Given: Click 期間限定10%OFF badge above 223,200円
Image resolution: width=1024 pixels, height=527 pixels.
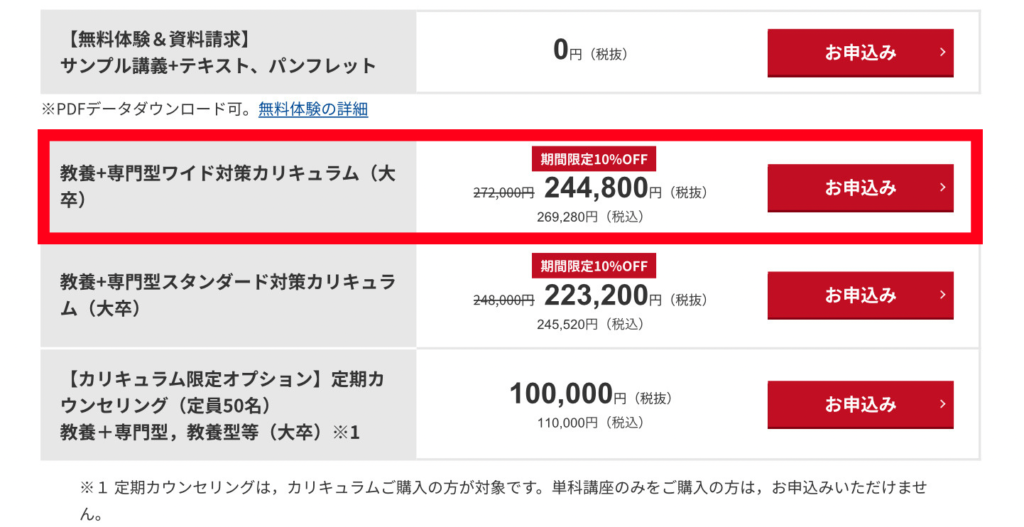Looking at the screenshot, I should point(594,266).
